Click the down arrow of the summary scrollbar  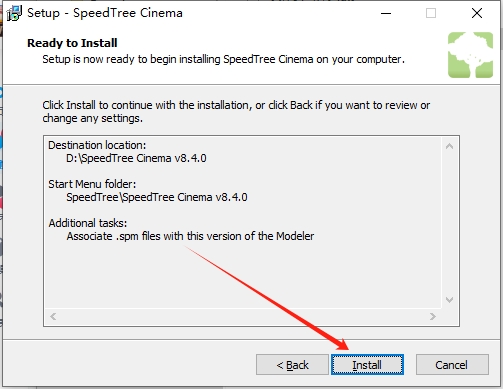(x=449, y=300)
